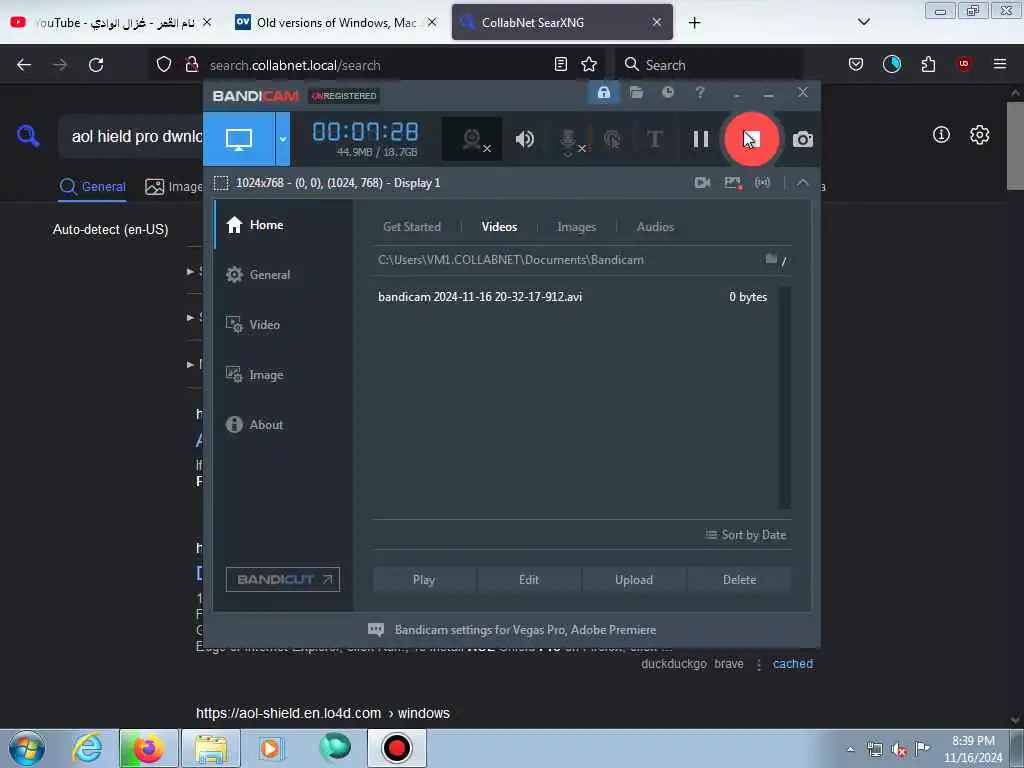The height and width of the screenshot is (768, 1024).
Task: Click the selection rectangle icon beside 1024x768
Action: coord(221,183)
